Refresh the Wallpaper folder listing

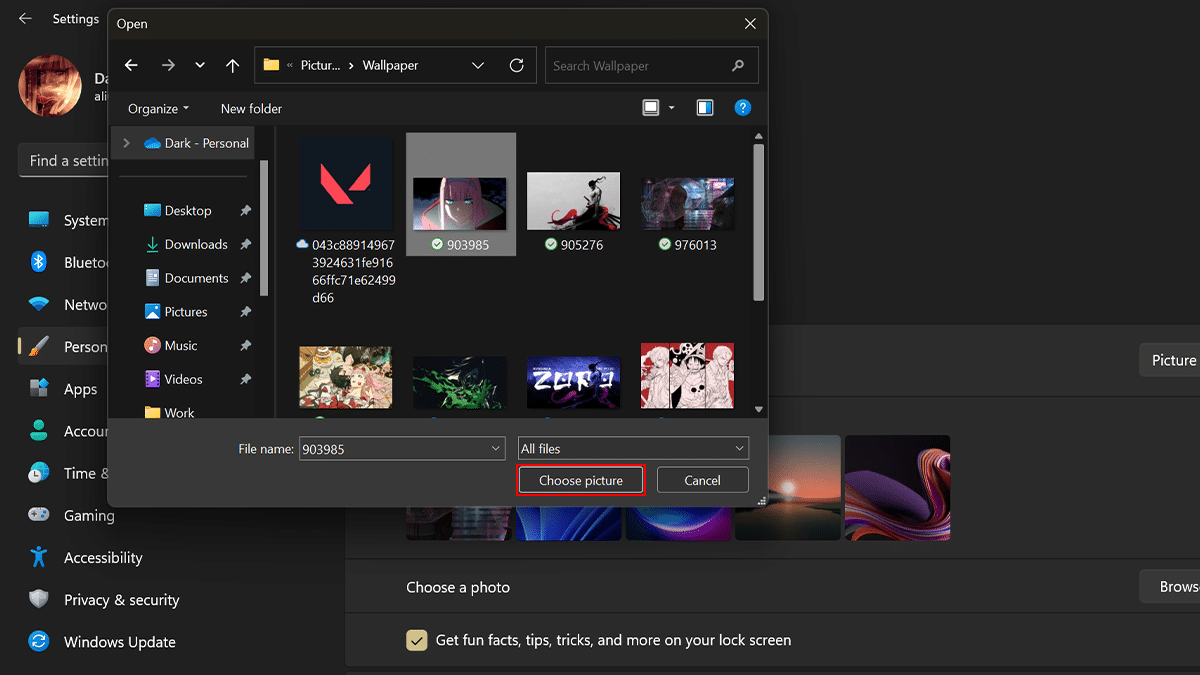pyautogui.click(x=516, y=66)
